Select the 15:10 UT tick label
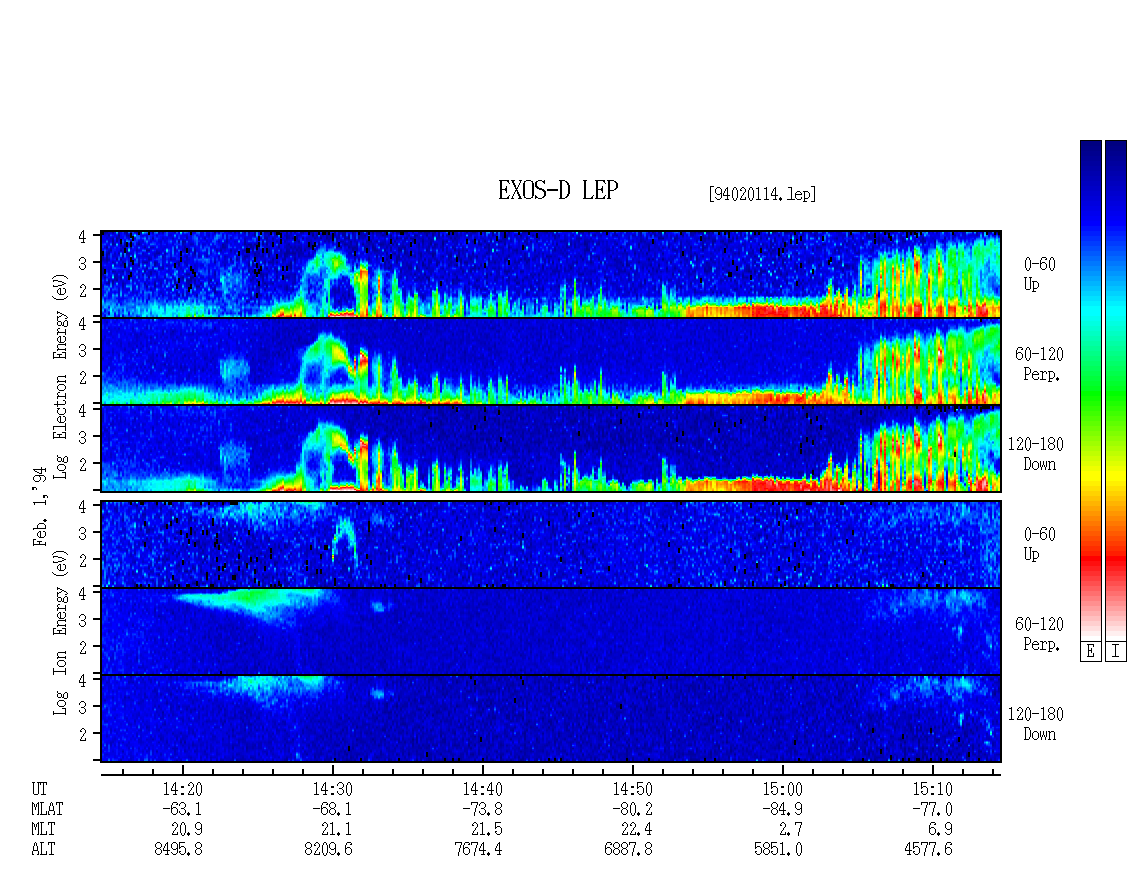 [x=932, y=789]
